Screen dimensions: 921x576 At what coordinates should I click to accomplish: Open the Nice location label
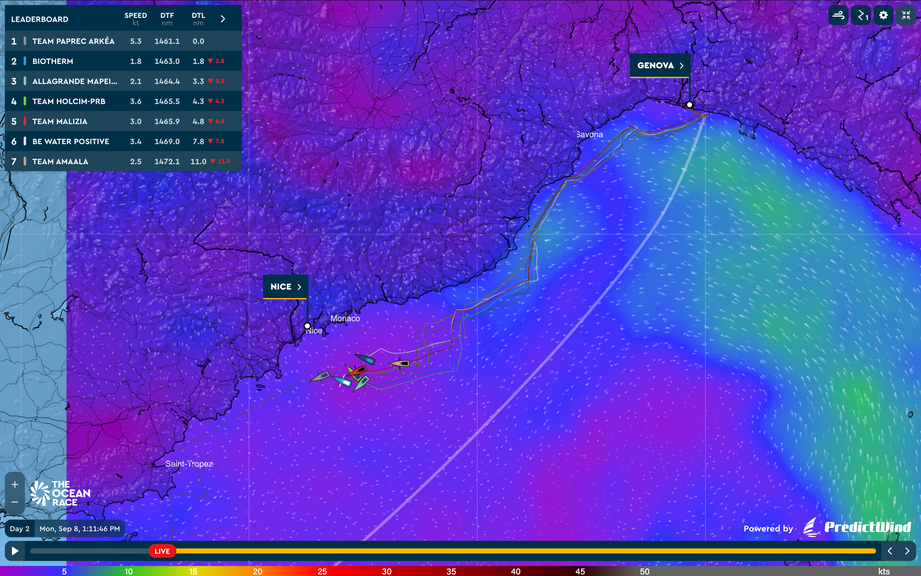click(x=285, y=287)
